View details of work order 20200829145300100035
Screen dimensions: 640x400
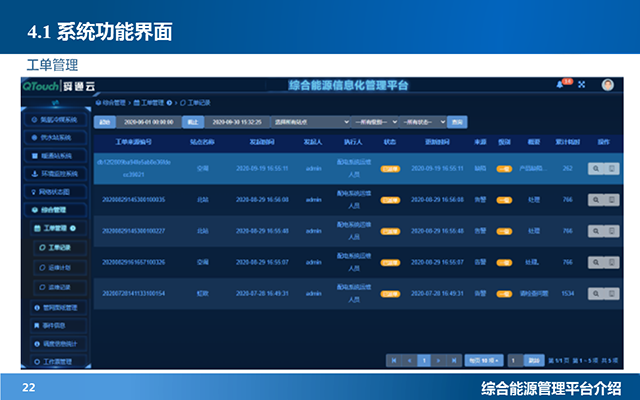tap(596, 200)
